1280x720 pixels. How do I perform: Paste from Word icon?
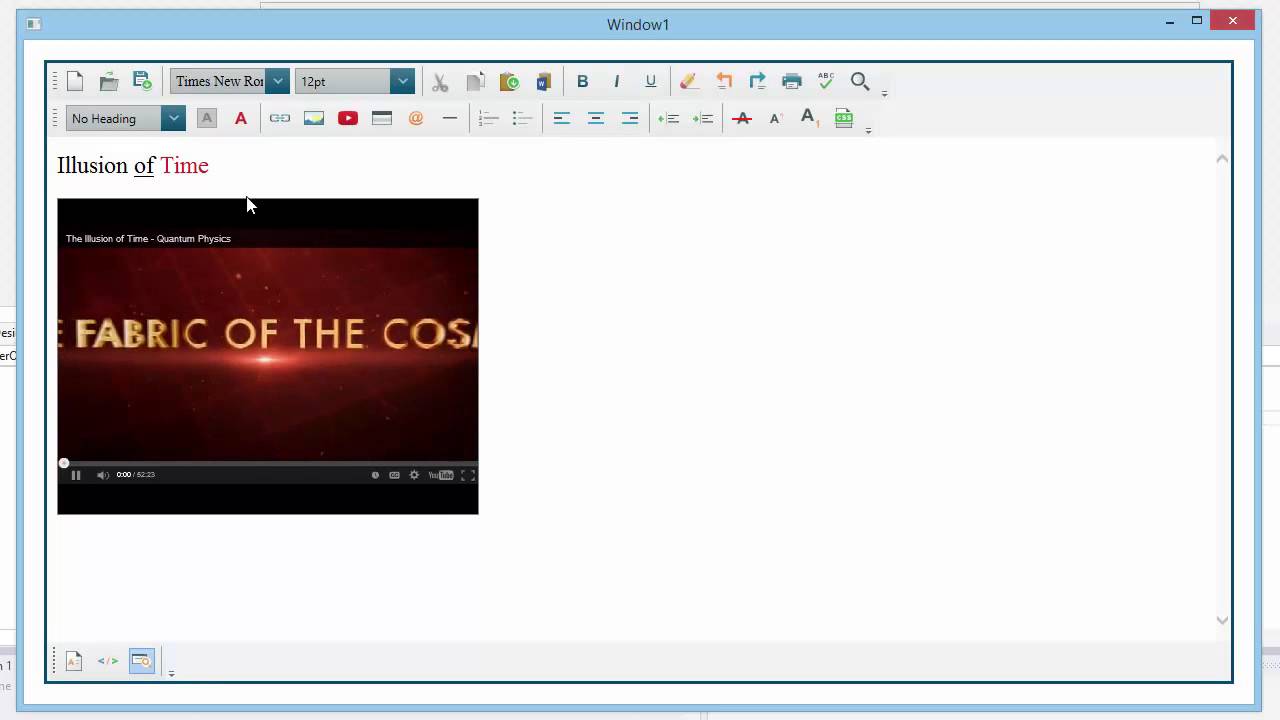tap(543, 82)
